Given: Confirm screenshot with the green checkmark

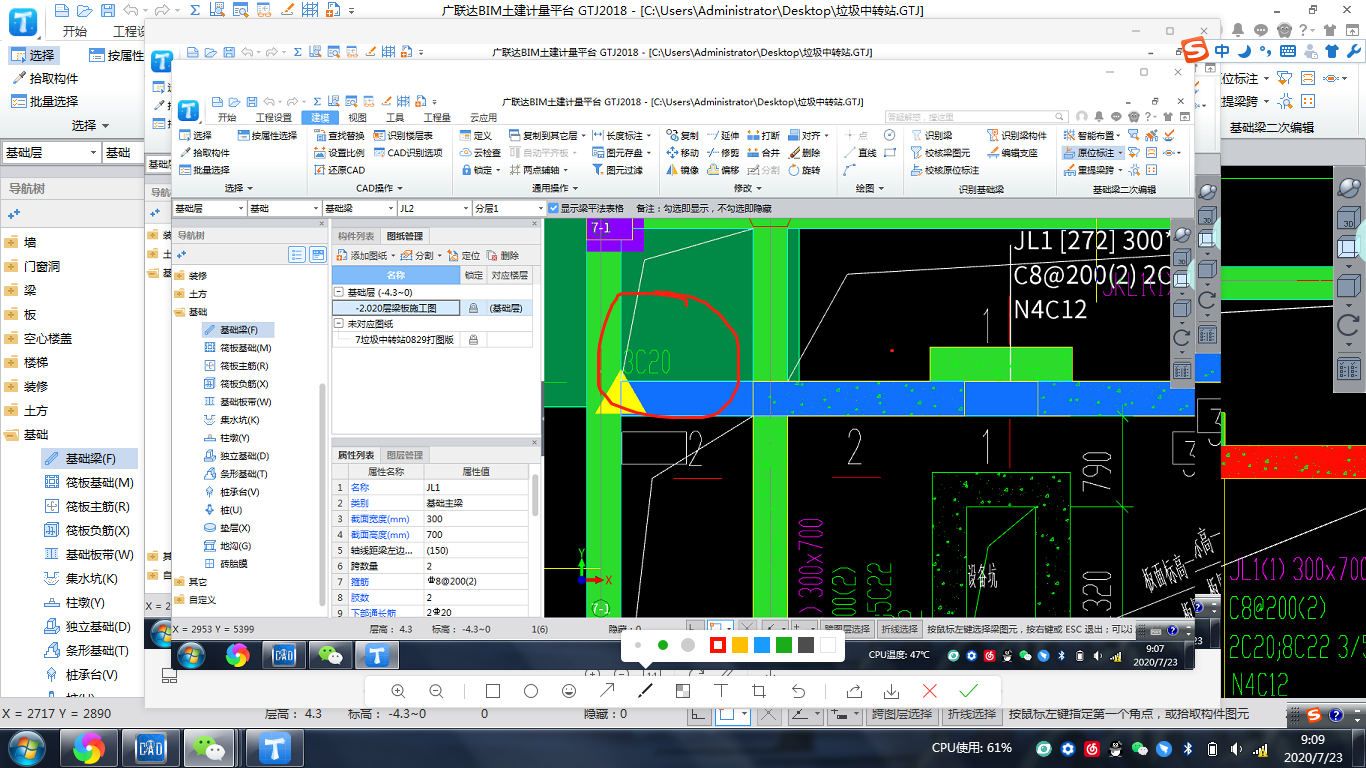Looking at the screenshot, I should (968, 691).
